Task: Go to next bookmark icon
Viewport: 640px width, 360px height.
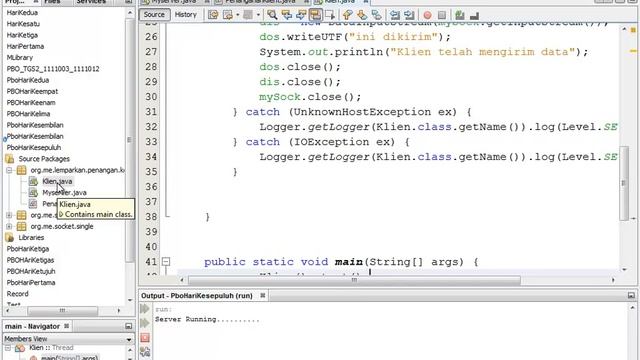Action: [362, 15]
